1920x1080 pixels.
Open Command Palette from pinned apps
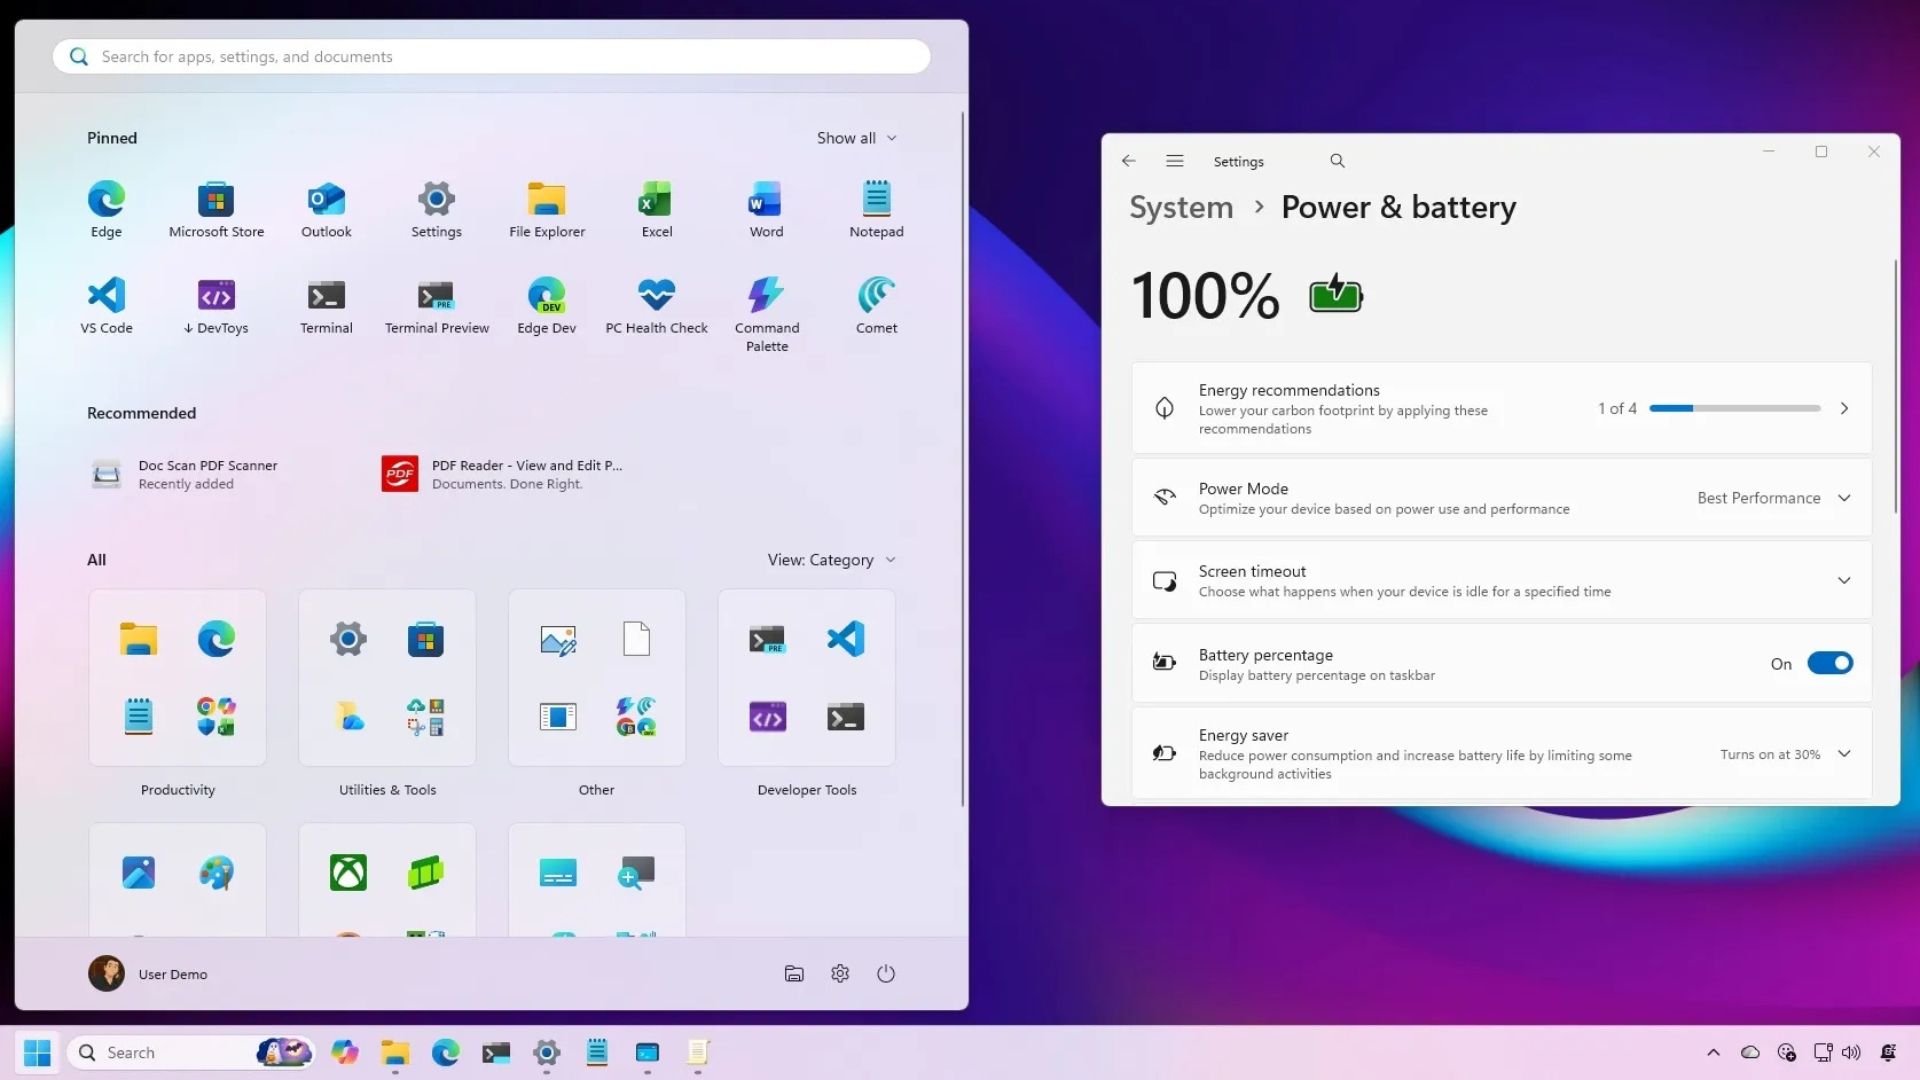click(766, 305)
